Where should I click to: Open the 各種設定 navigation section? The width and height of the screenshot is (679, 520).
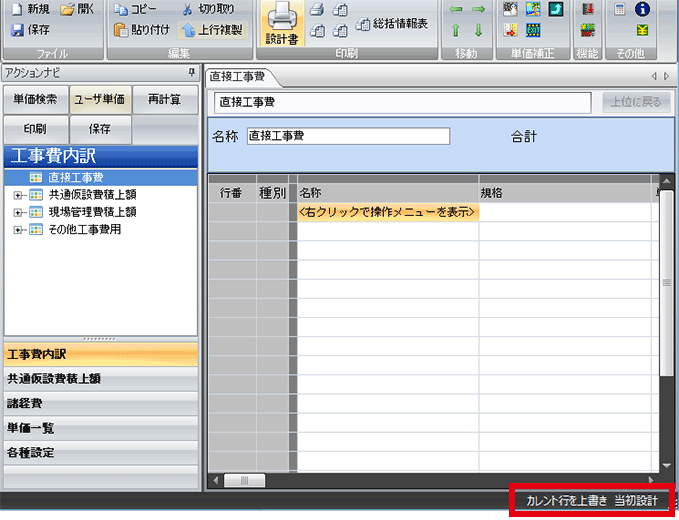(100, 453)
